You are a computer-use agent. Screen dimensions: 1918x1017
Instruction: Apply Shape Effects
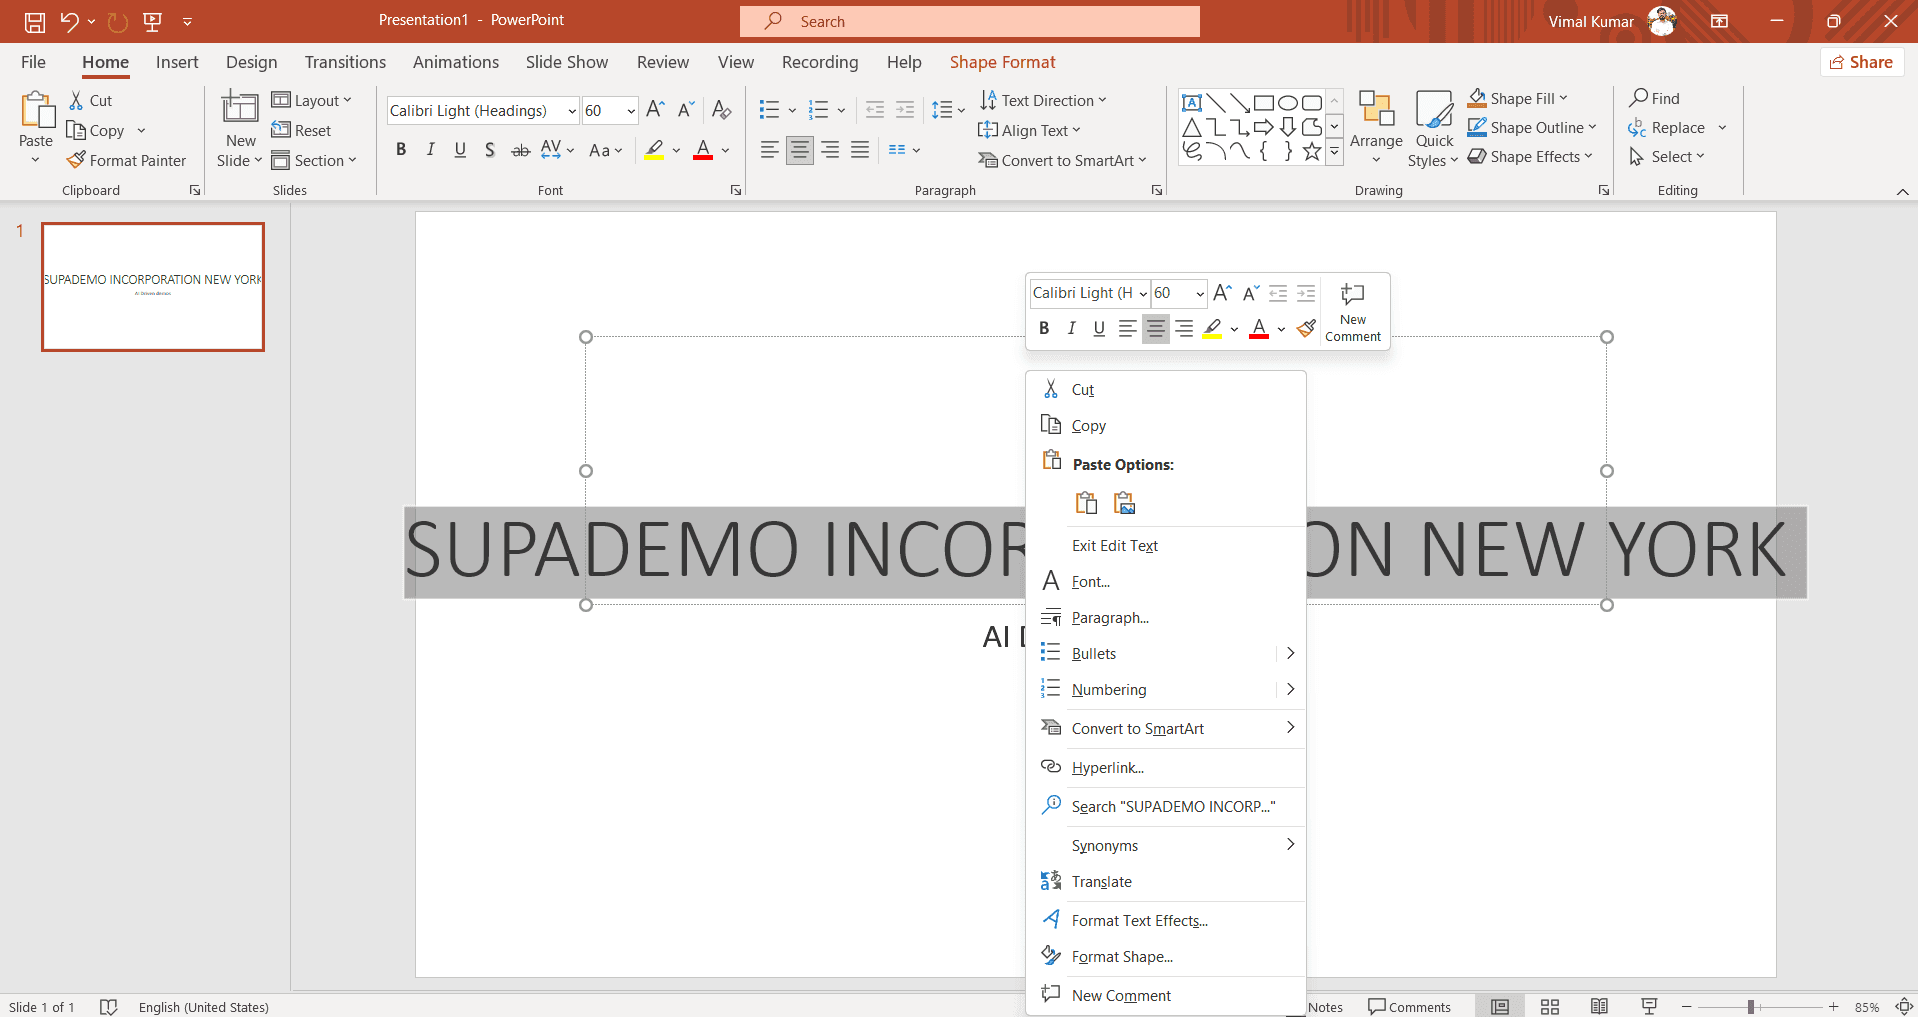point(1530,156)
